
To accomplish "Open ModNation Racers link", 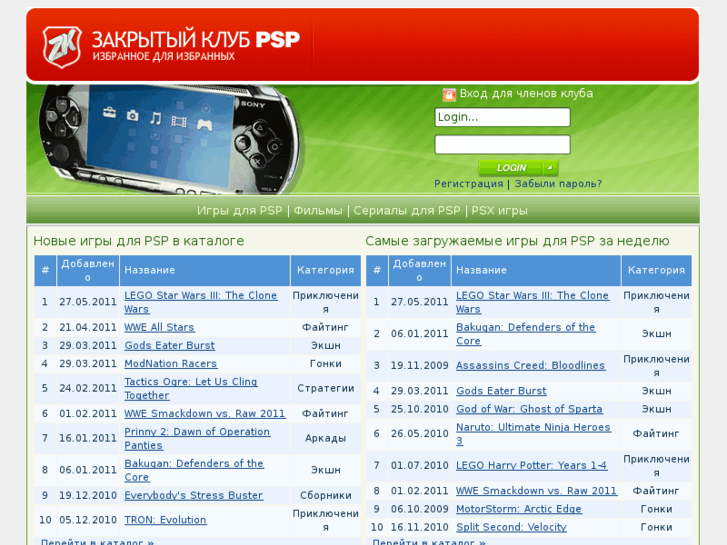I will (171, 363).
